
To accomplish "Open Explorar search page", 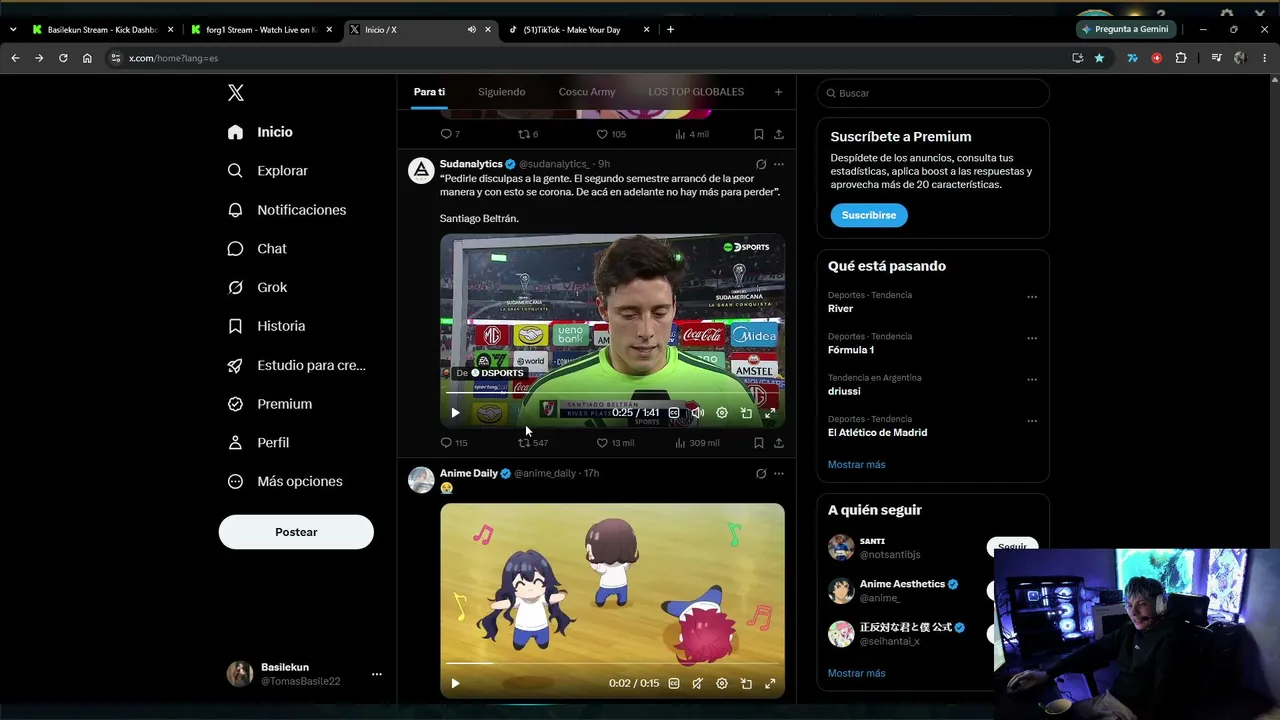I will 267,171.
